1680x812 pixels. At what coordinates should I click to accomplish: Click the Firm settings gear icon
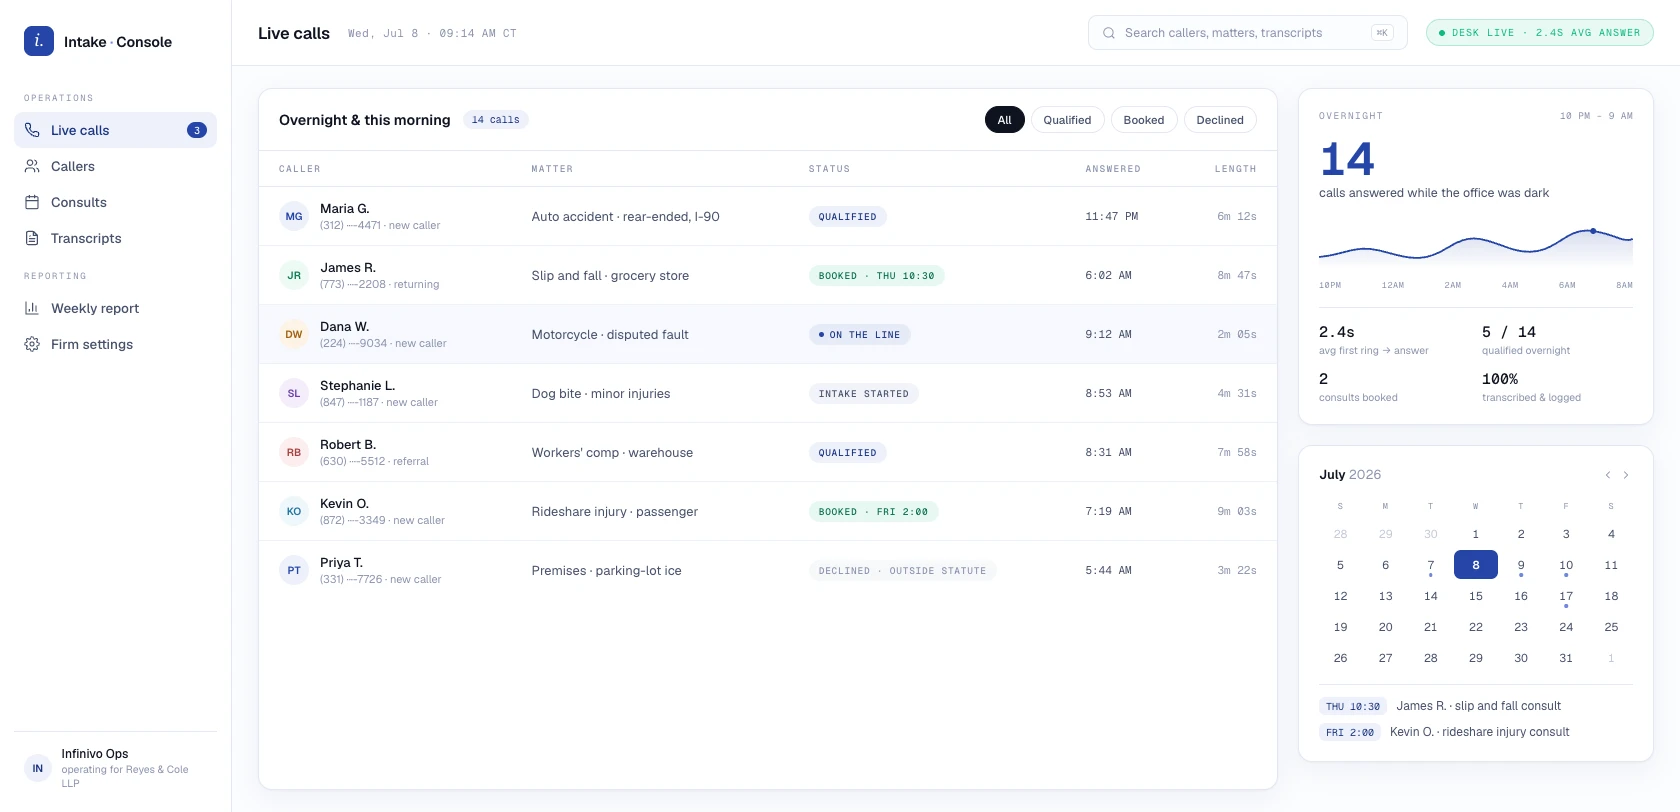point(32,344)
